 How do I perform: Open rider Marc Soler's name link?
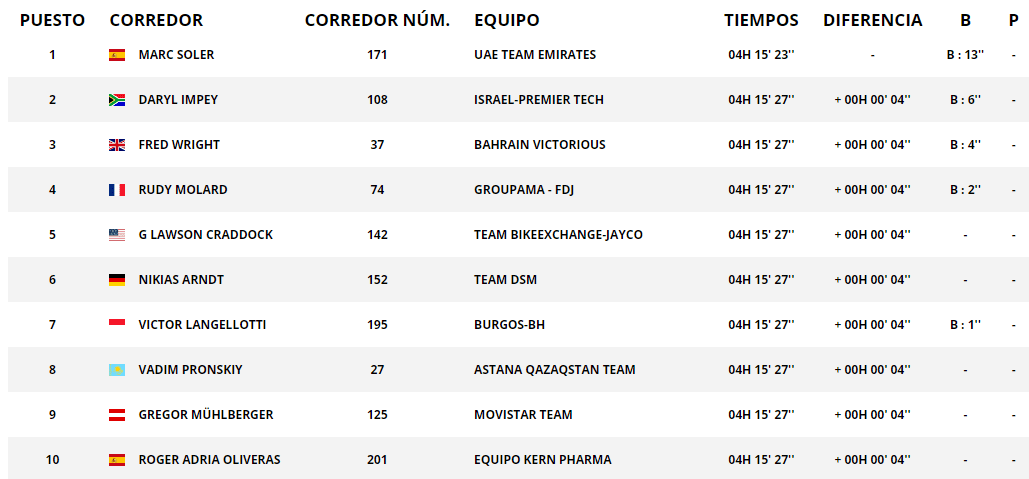176,55
